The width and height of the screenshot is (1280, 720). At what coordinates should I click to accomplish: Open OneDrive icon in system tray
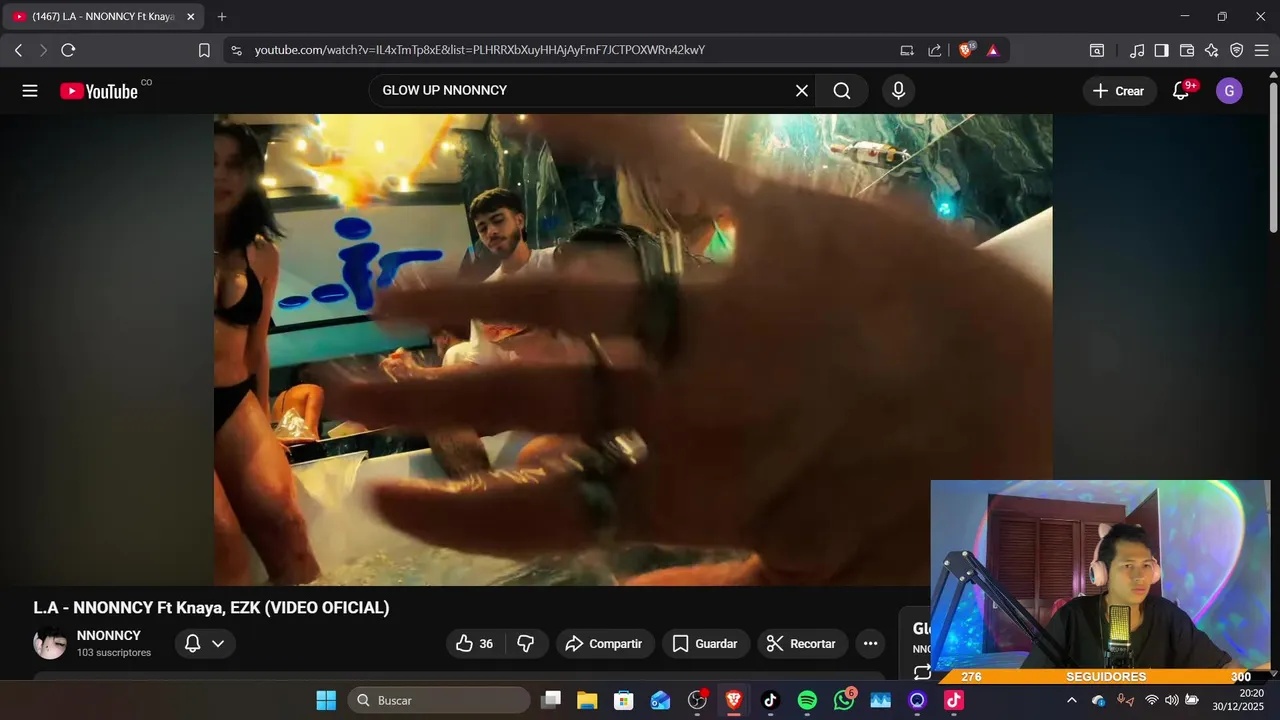1098,700
